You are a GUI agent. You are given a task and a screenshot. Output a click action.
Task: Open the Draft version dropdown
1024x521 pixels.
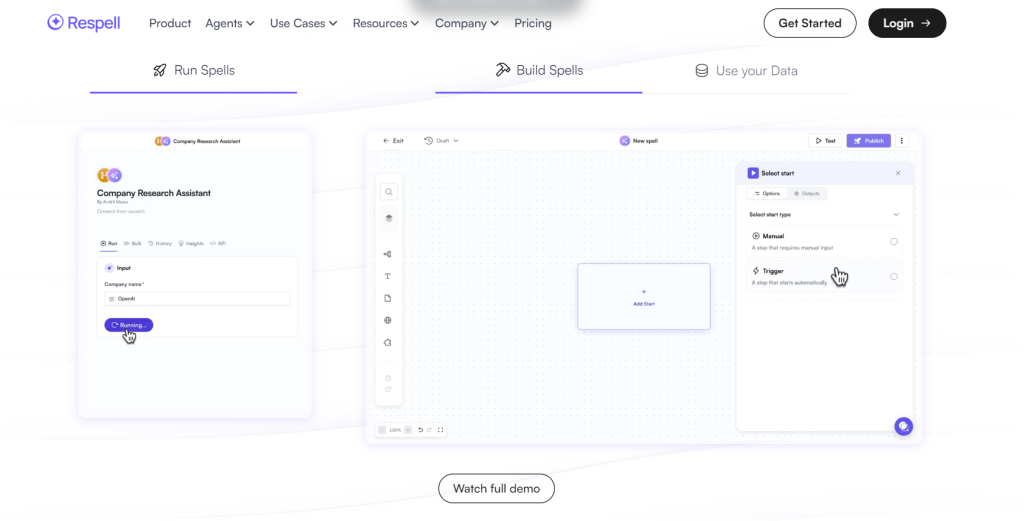(441, 141)
